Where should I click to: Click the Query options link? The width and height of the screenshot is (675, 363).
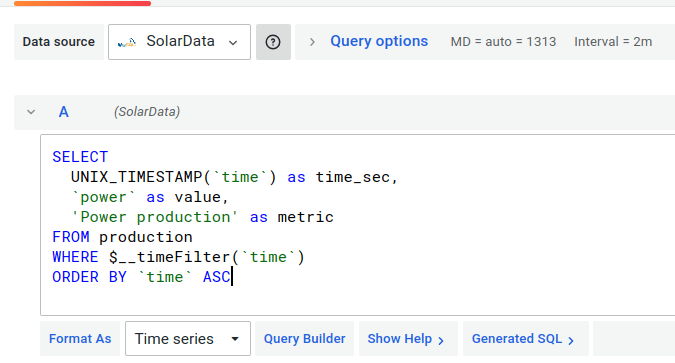tap(379, 41)
